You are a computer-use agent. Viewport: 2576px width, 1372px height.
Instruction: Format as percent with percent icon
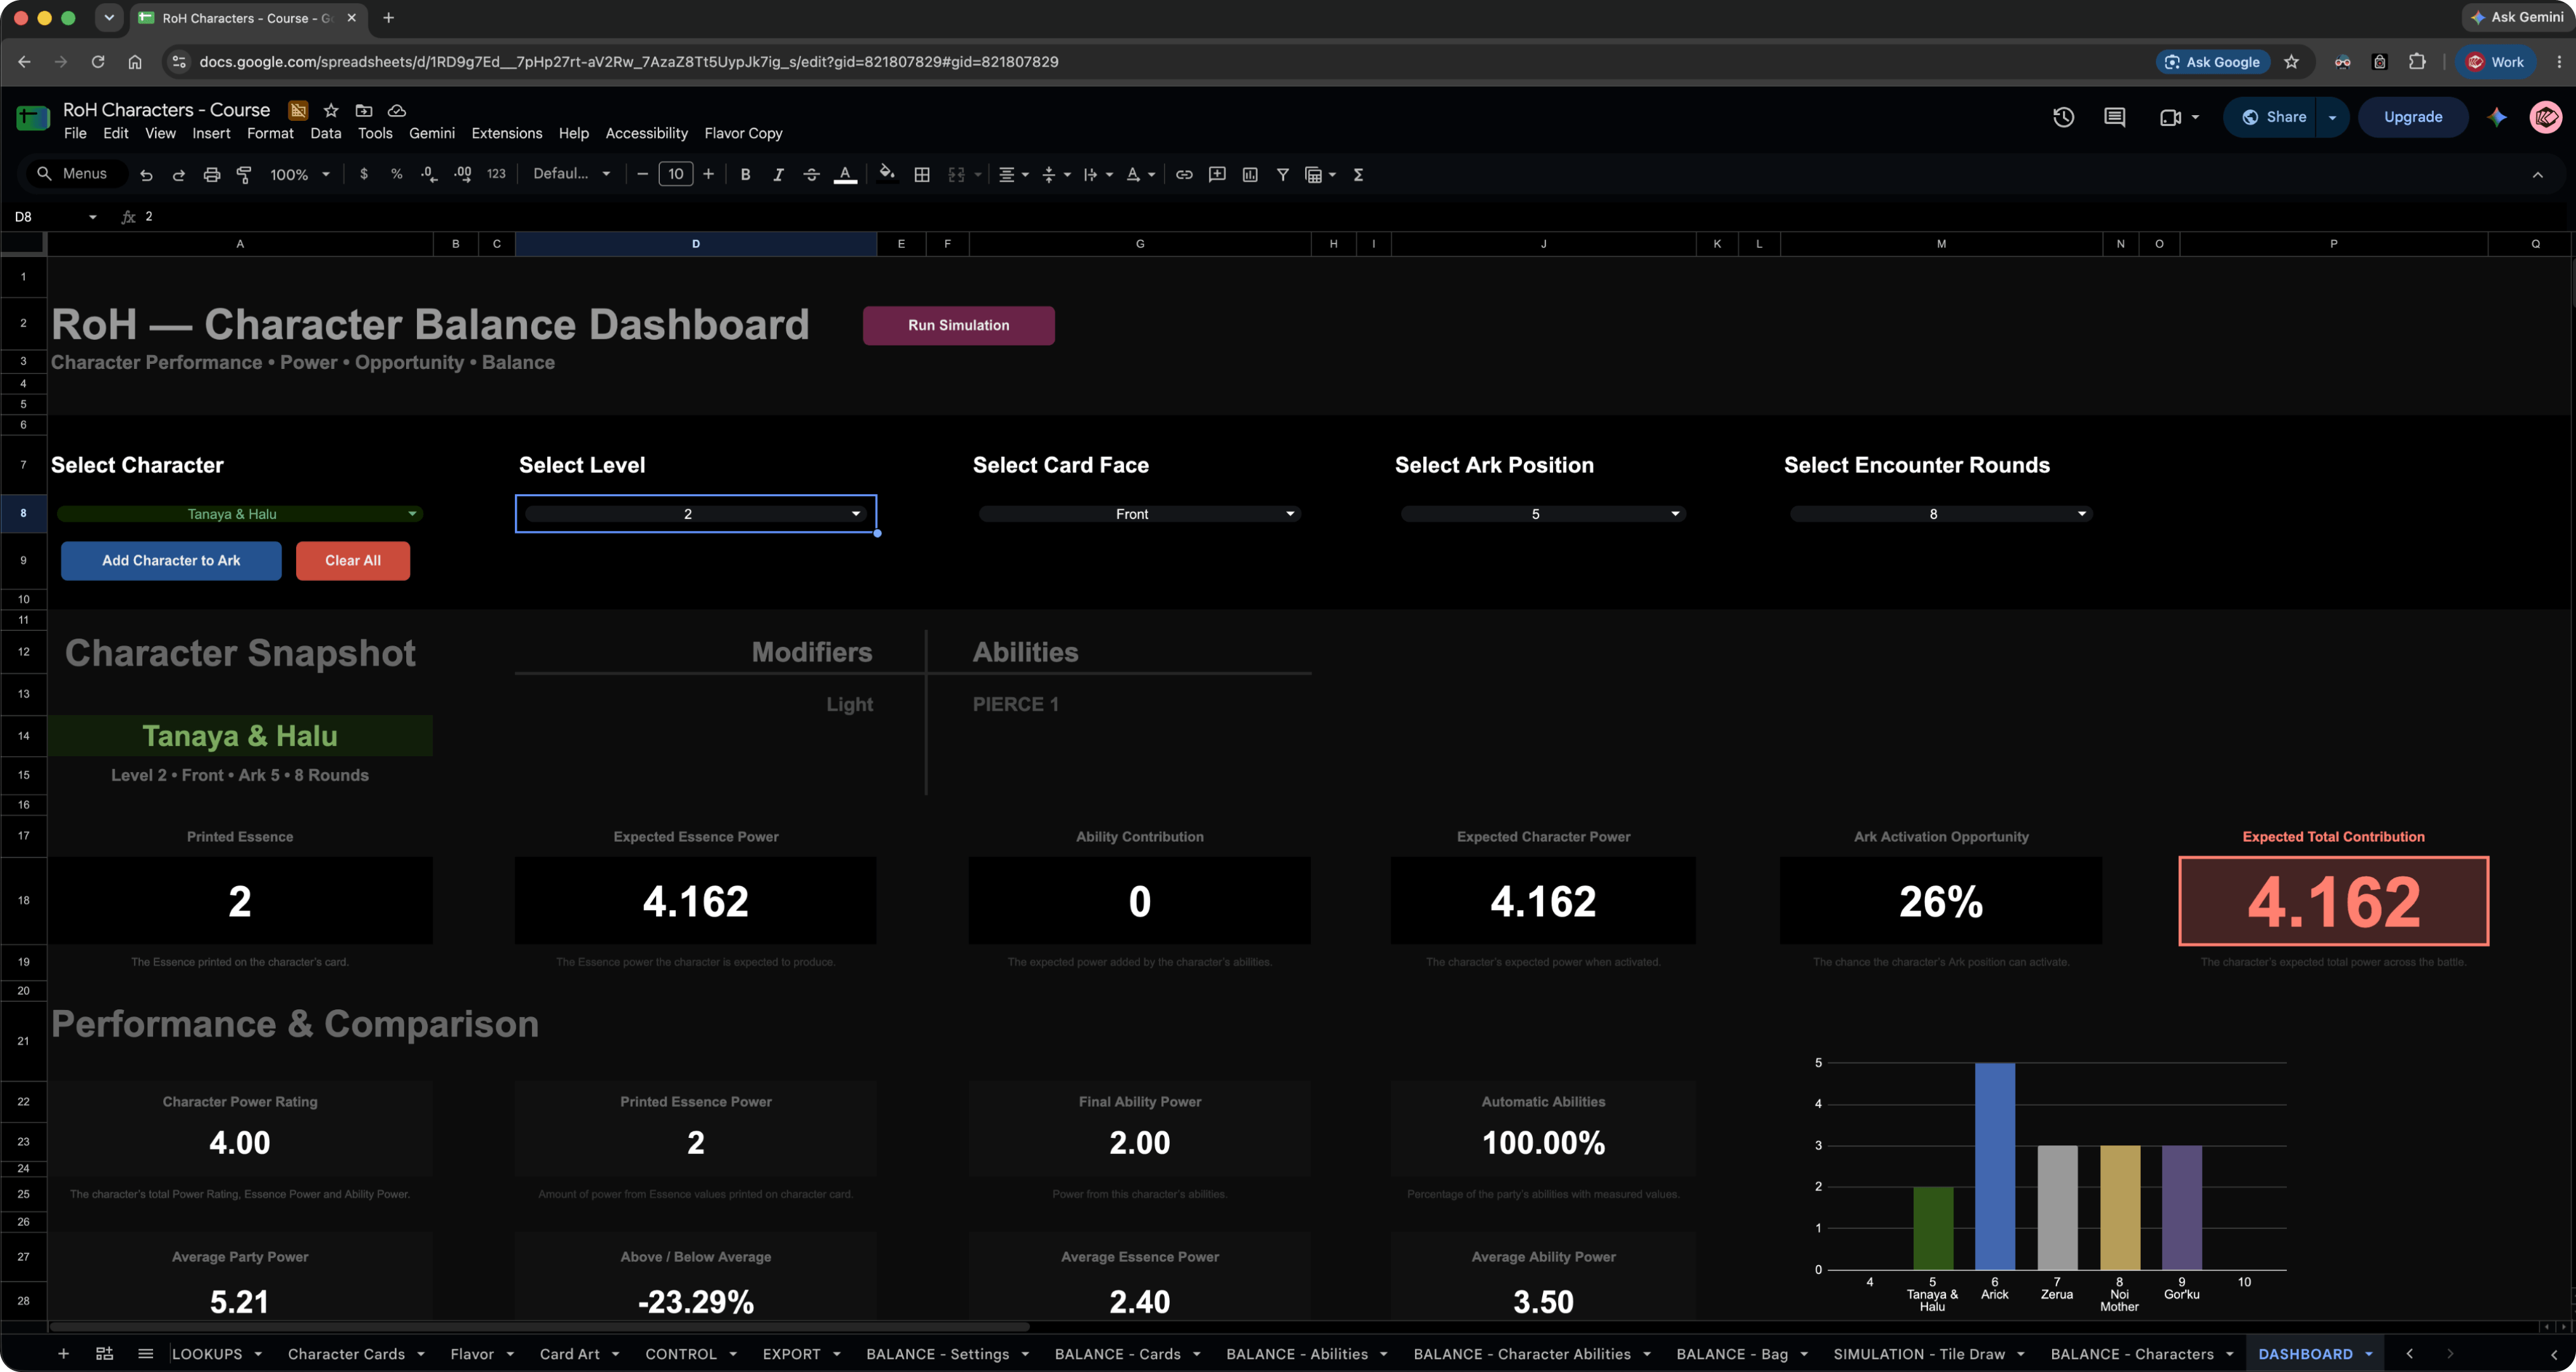coord(397,174)
